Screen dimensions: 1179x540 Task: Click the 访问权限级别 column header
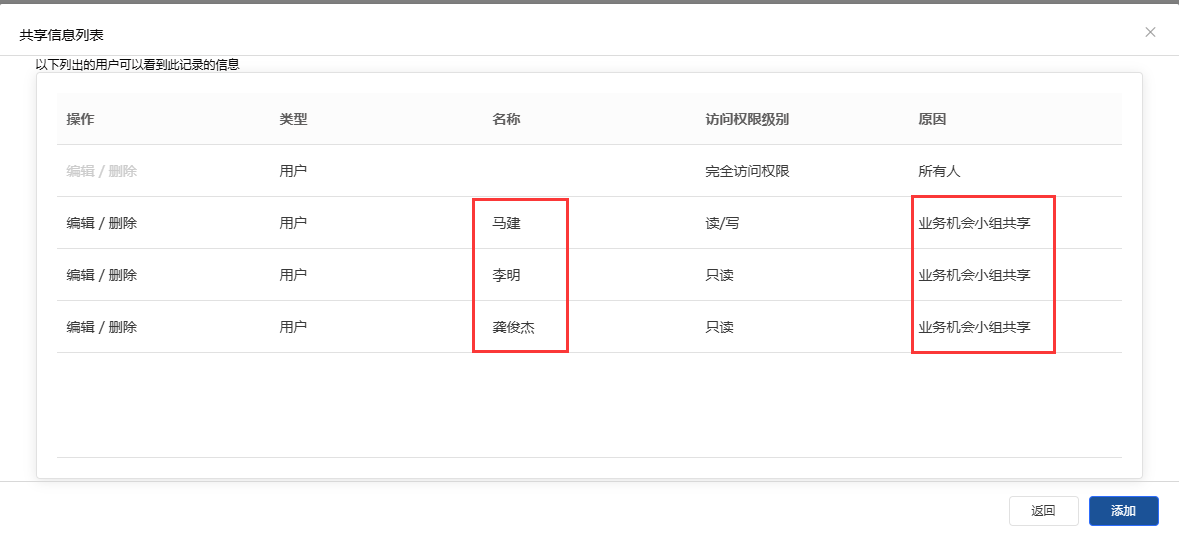747,119
